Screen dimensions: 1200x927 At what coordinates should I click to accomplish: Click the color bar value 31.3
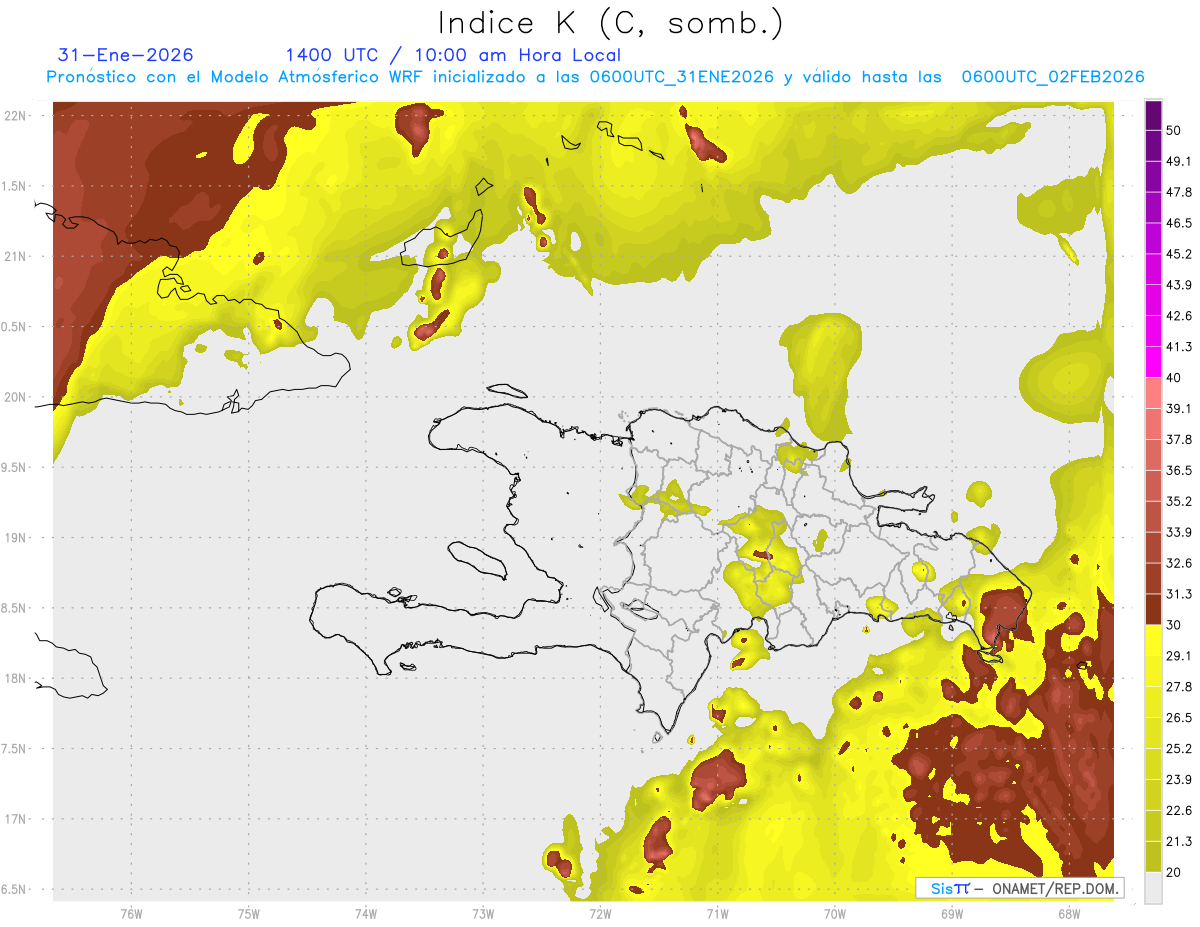(1179, 594)
